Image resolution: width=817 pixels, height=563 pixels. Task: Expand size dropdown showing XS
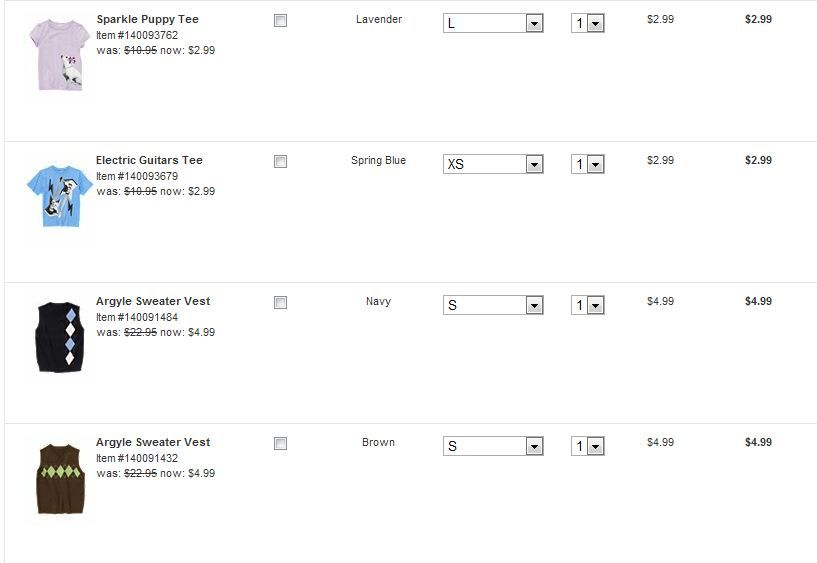click(493, 164)
